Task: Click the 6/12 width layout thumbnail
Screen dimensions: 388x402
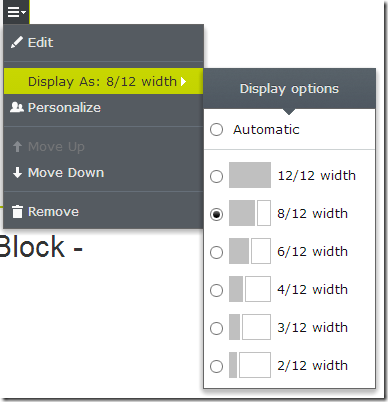Action: [x=250, y=251]
